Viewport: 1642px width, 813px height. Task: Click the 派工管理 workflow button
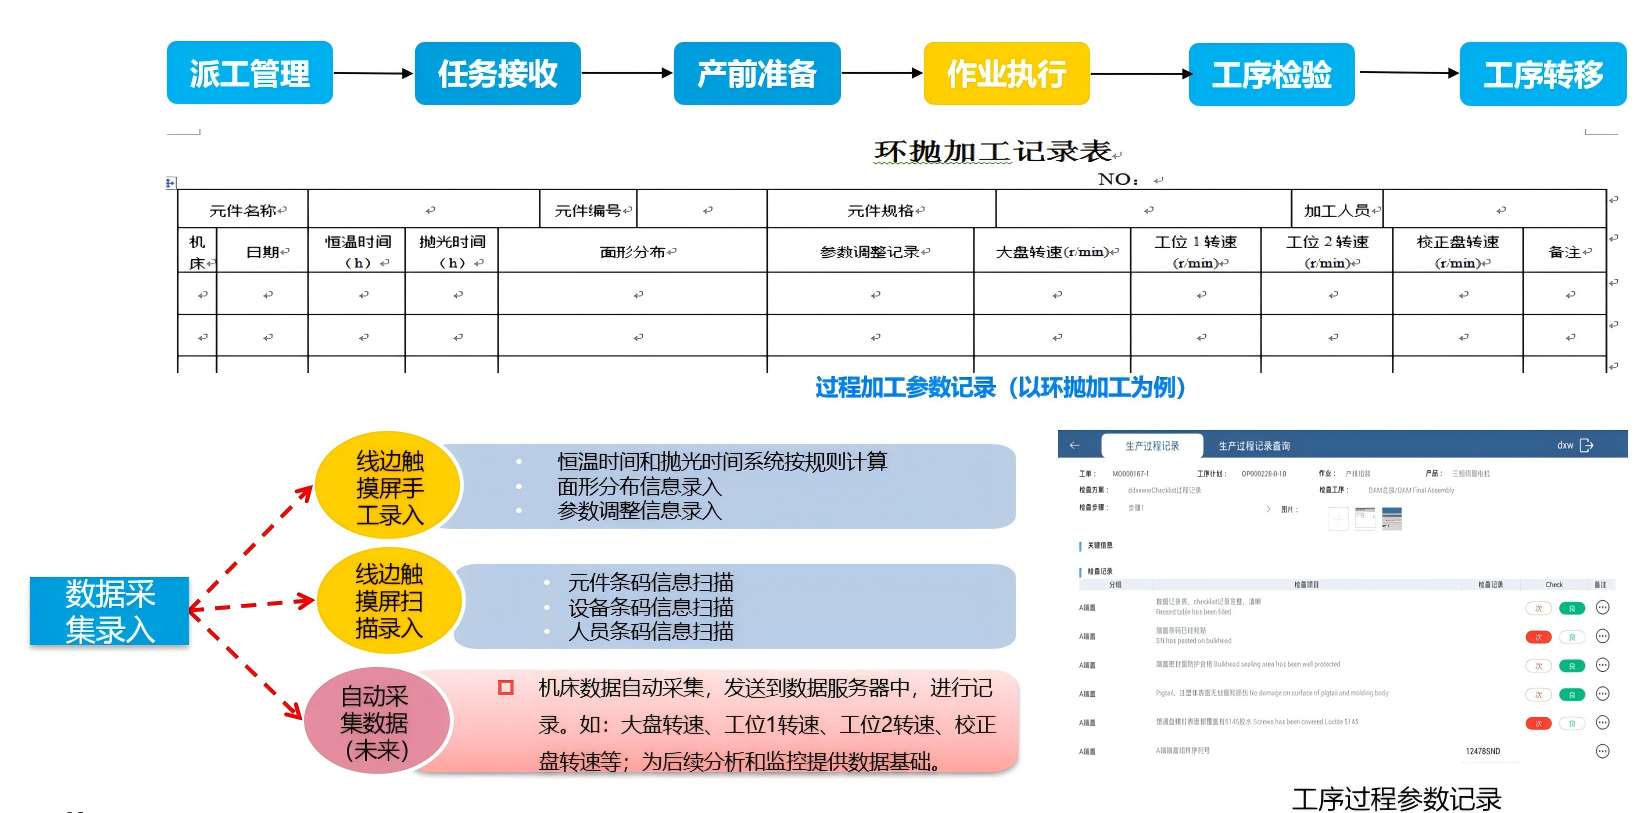point(249,73)
